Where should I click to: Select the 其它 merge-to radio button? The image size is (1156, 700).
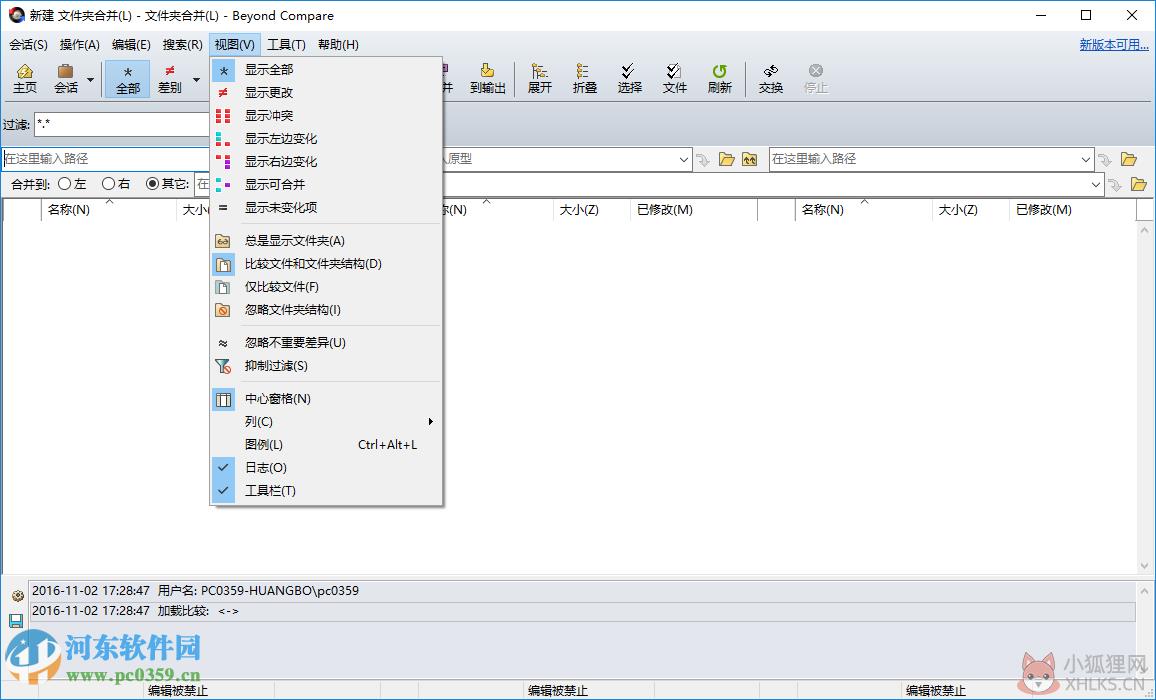click(153, 184)
